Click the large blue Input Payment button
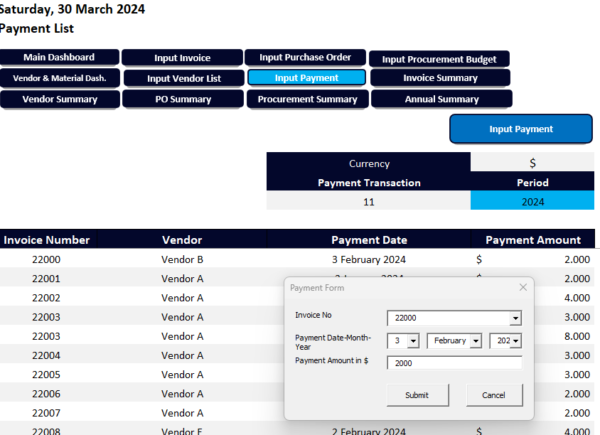Screen dimensions: 600x435 pos(520,129)
